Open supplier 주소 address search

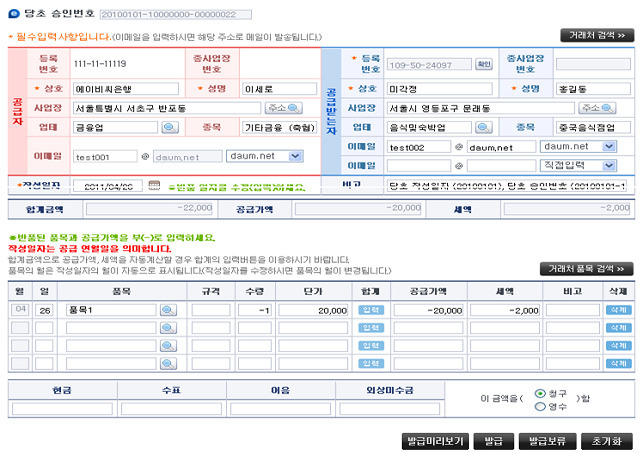coord(284,108)
